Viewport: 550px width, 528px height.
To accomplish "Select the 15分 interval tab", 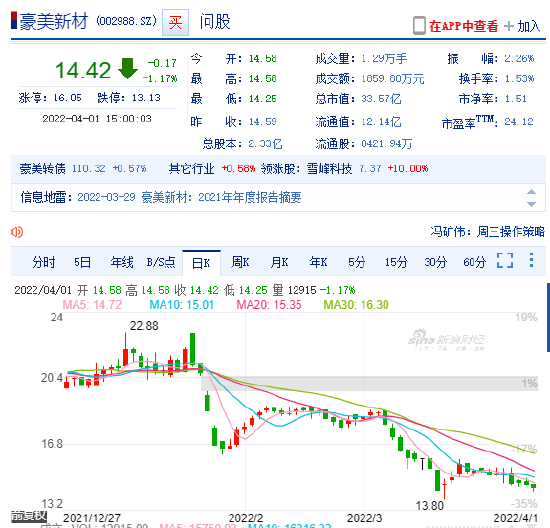I will click(396, 262).
